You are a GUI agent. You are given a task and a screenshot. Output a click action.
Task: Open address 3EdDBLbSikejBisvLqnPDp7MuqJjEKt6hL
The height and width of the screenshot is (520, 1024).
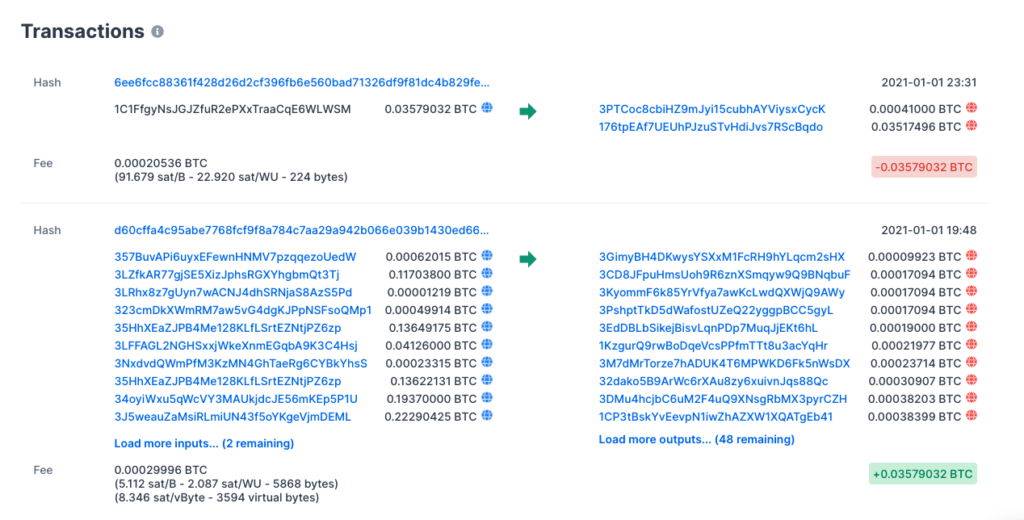point(708,328)
